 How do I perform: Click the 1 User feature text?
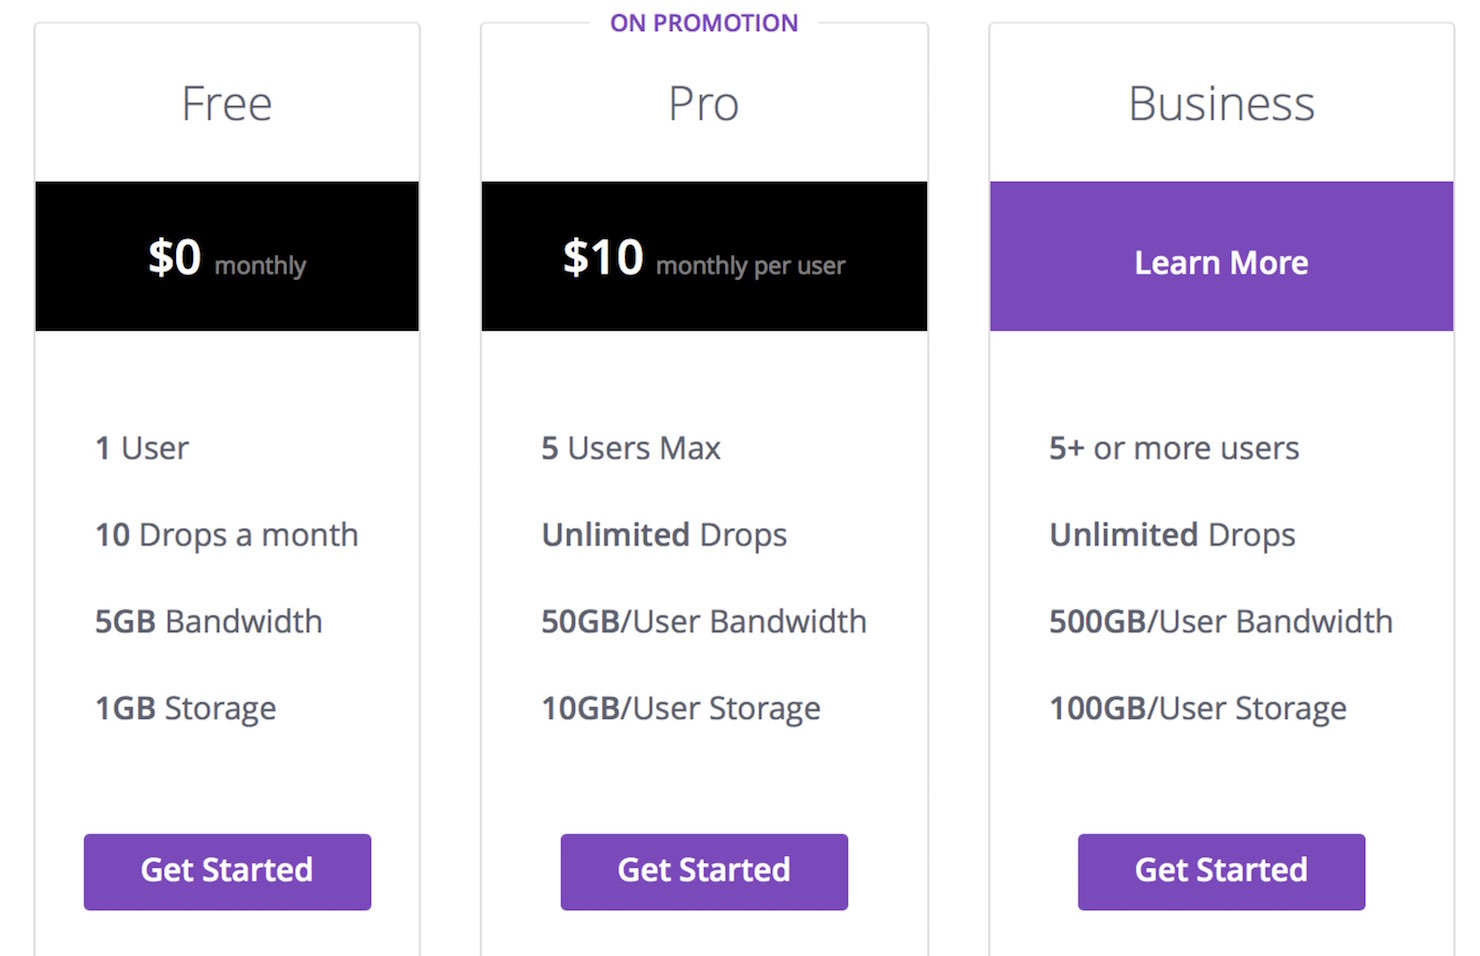pyautogui.click(x=142, y=448)
